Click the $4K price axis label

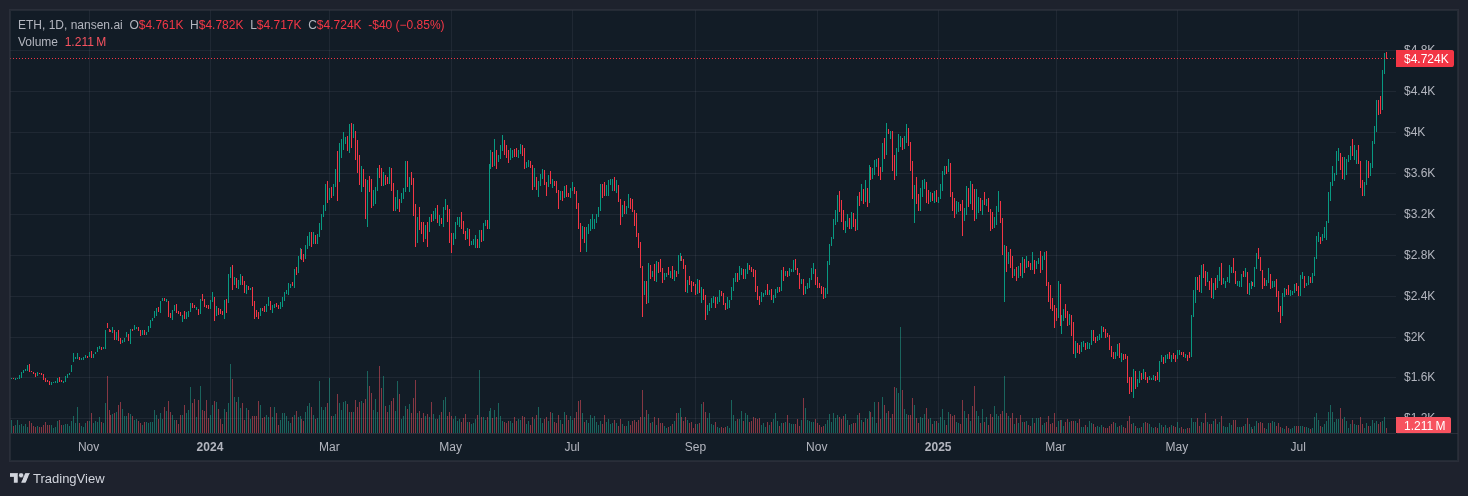(1414, 132)
